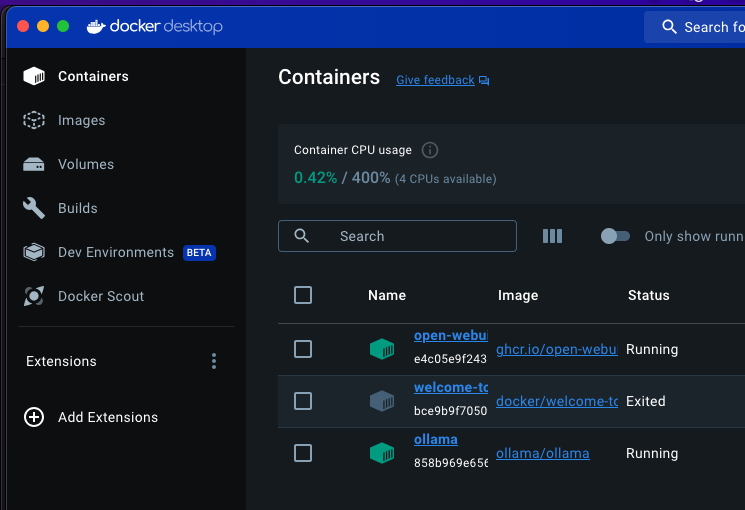The height and width of the screenshot is (510, 745).
Task: Click container ID 858b969e656
Action: (x=450, y=463)
